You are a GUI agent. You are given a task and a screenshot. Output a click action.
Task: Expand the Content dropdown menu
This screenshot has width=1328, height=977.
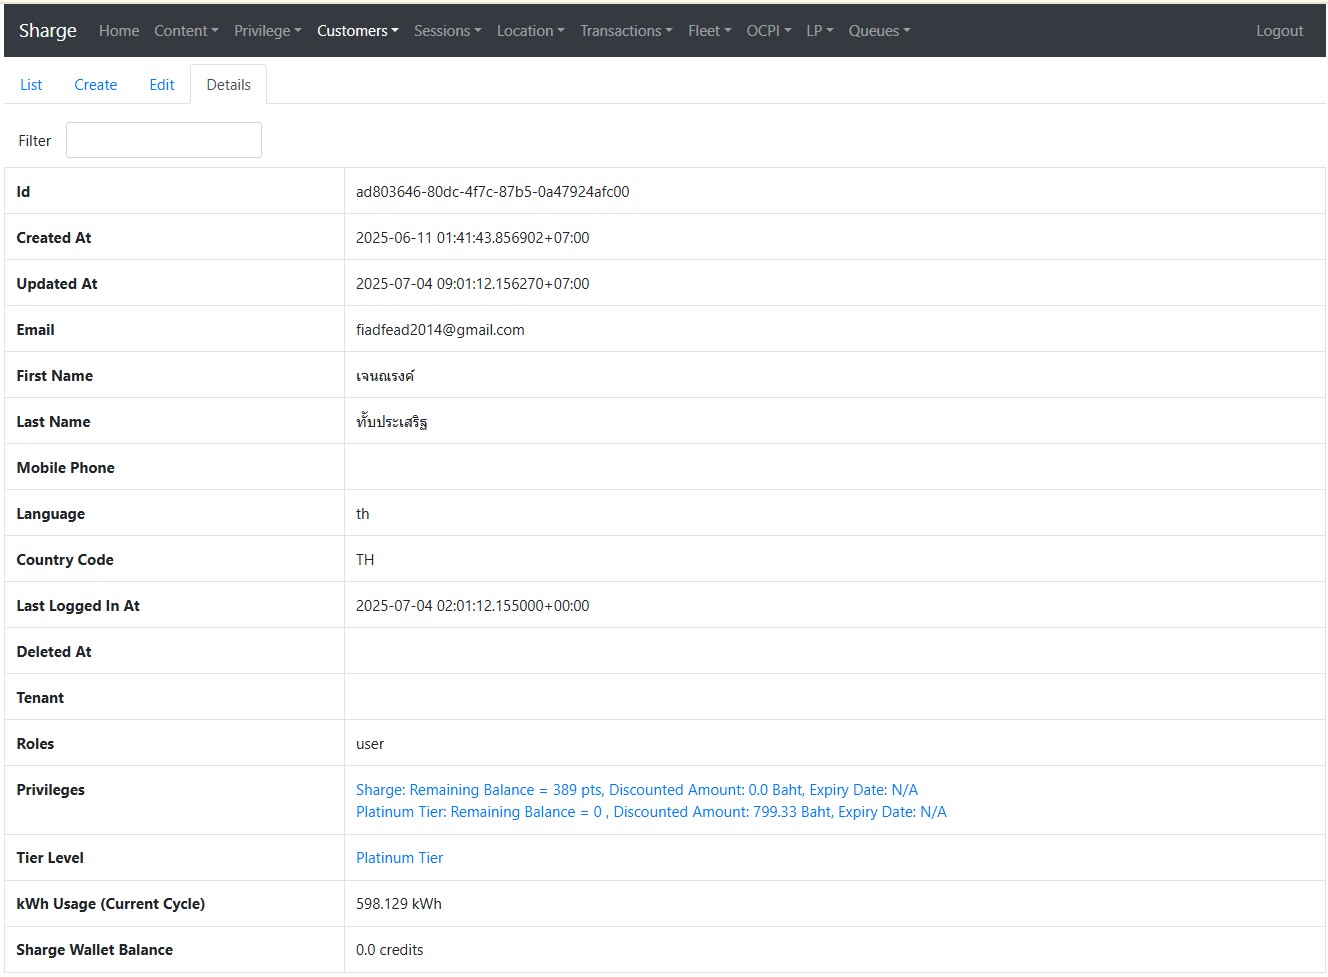coord(186,31)
